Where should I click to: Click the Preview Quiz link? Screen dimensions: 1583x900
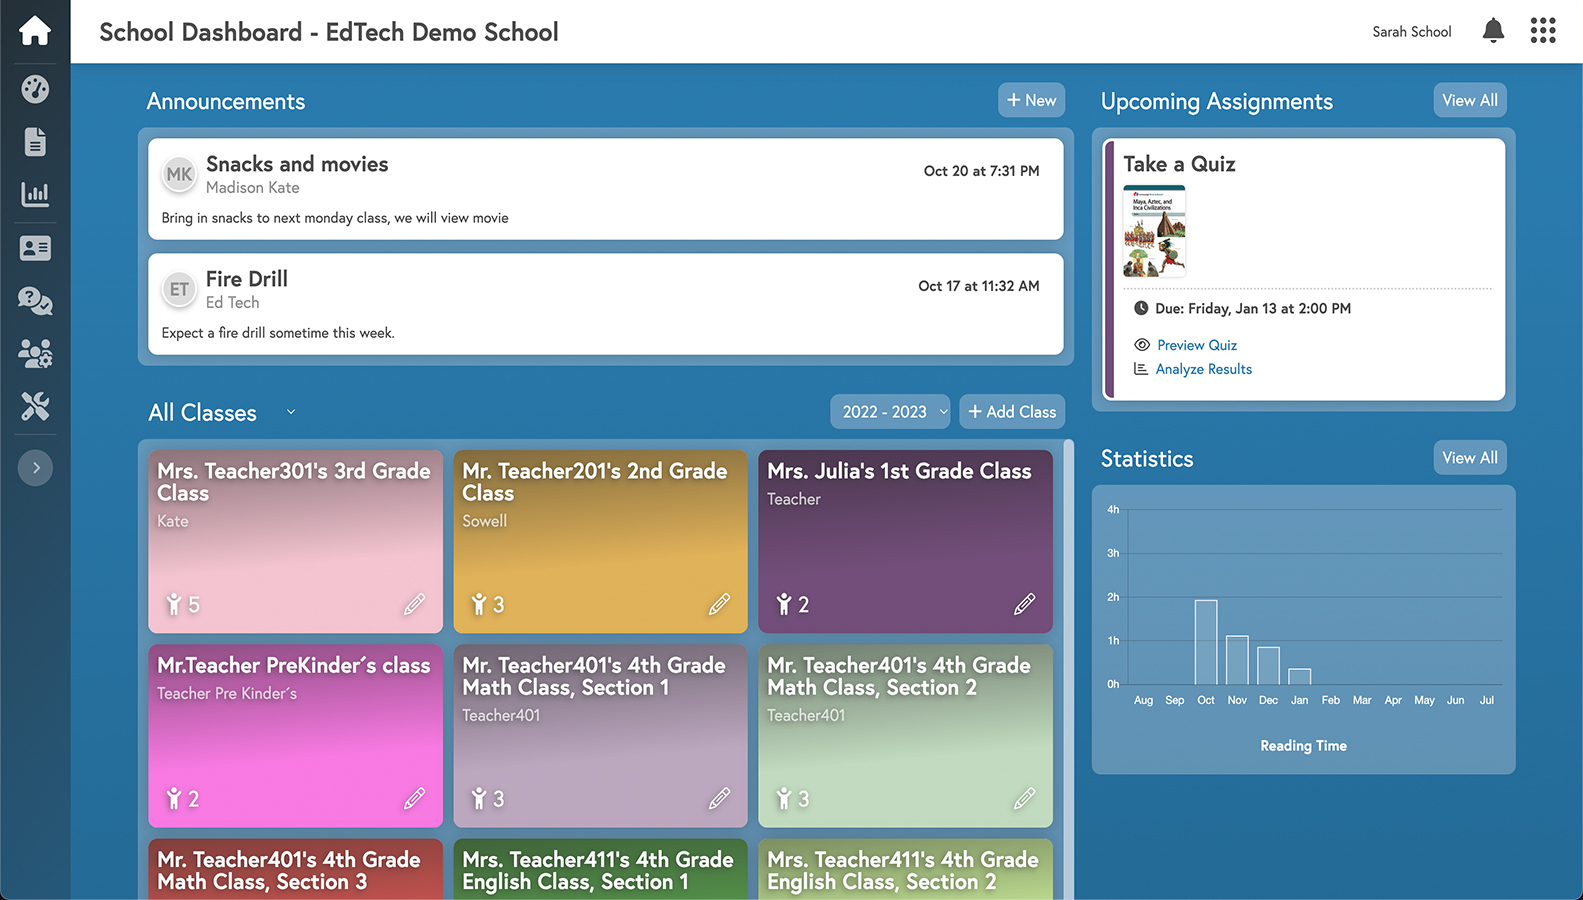pos(1196,345)
